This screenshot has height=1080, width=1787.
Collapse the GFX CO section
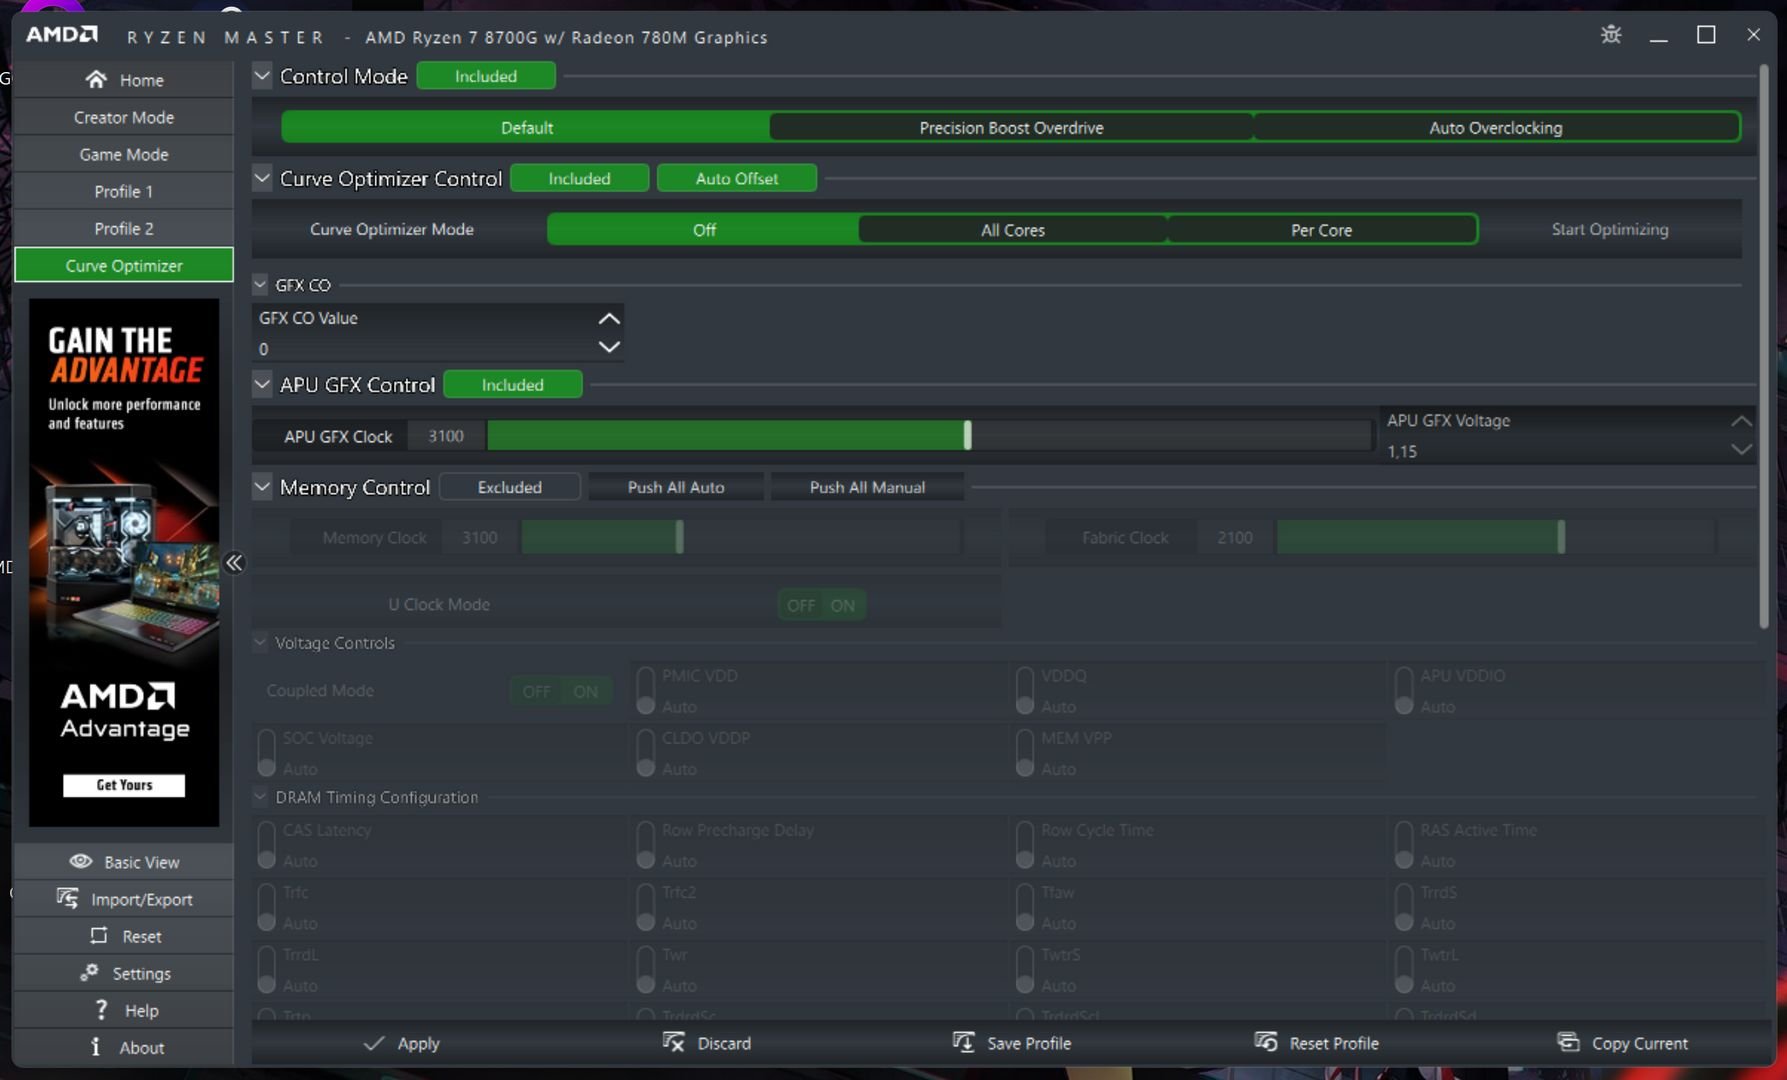click(x=260, y=285)
